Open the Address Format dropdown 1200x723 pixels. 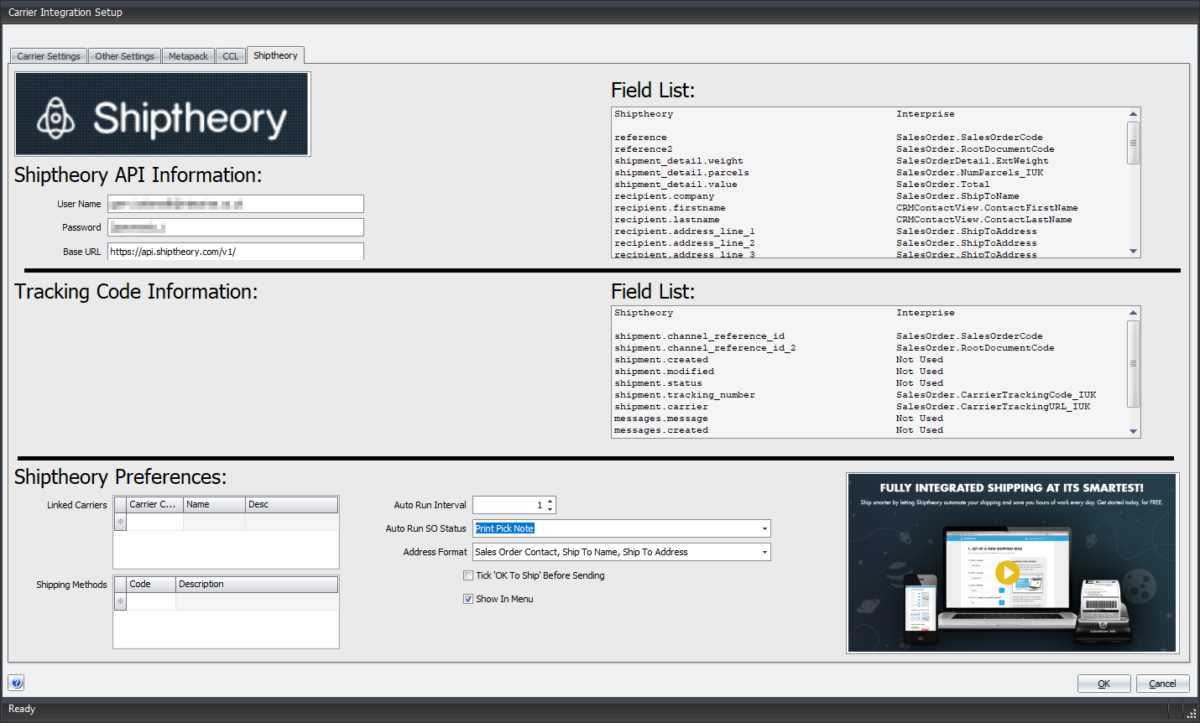(x=764, y=551)
